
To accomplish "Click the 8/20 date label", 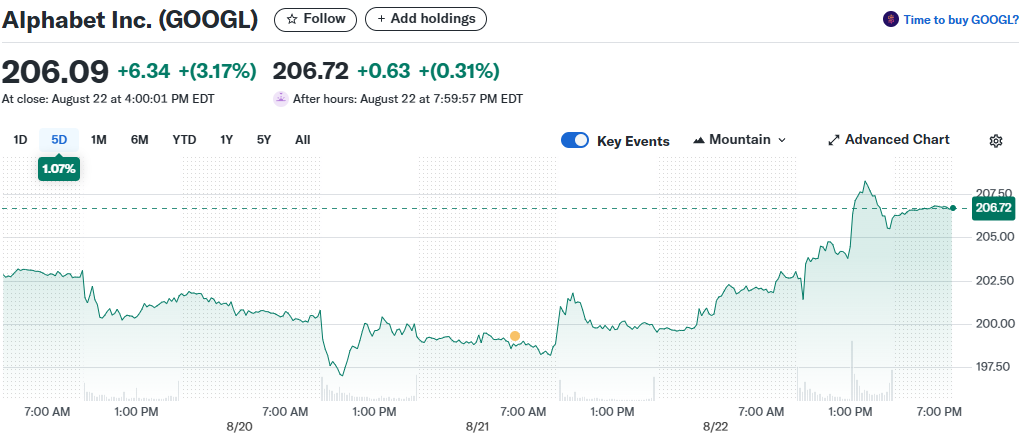I will [x=239, y=427].
